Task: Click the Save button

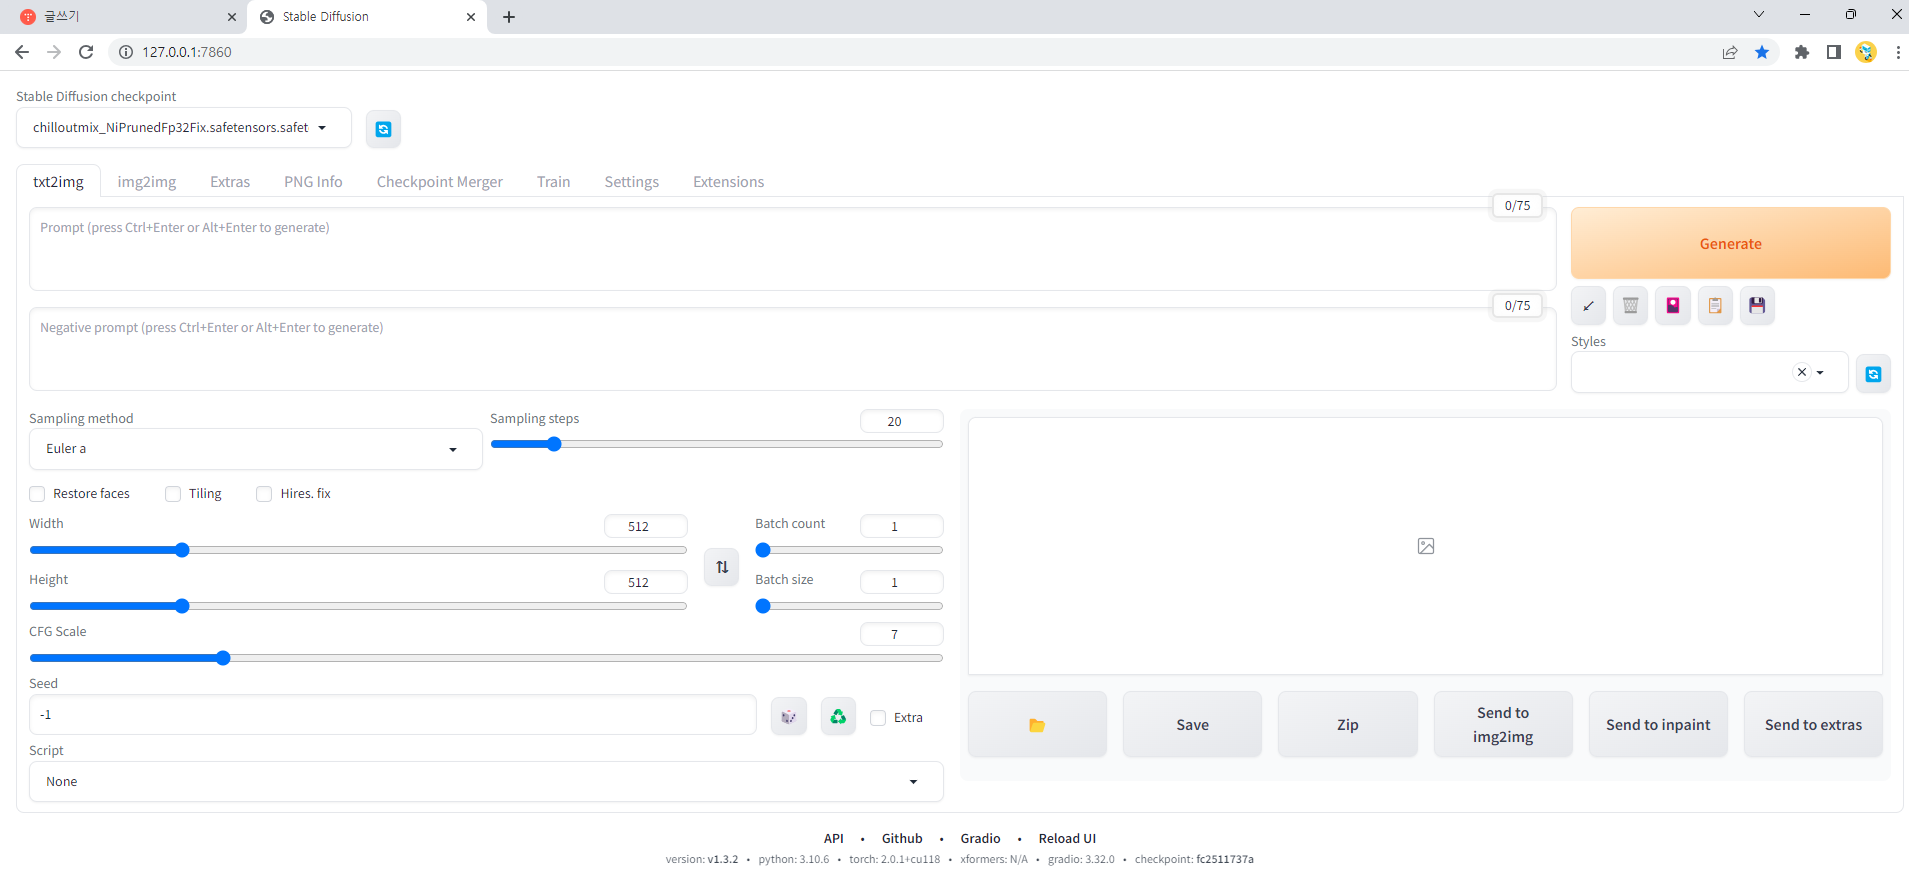Action: (x=1192, y=725)
